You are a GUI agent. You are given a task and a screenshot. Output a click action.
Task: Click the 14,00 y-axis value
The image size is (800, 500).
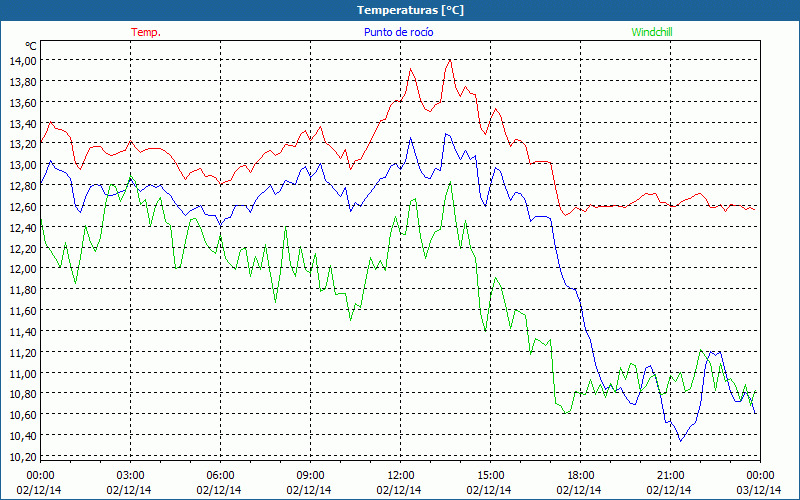pos(23,61)
